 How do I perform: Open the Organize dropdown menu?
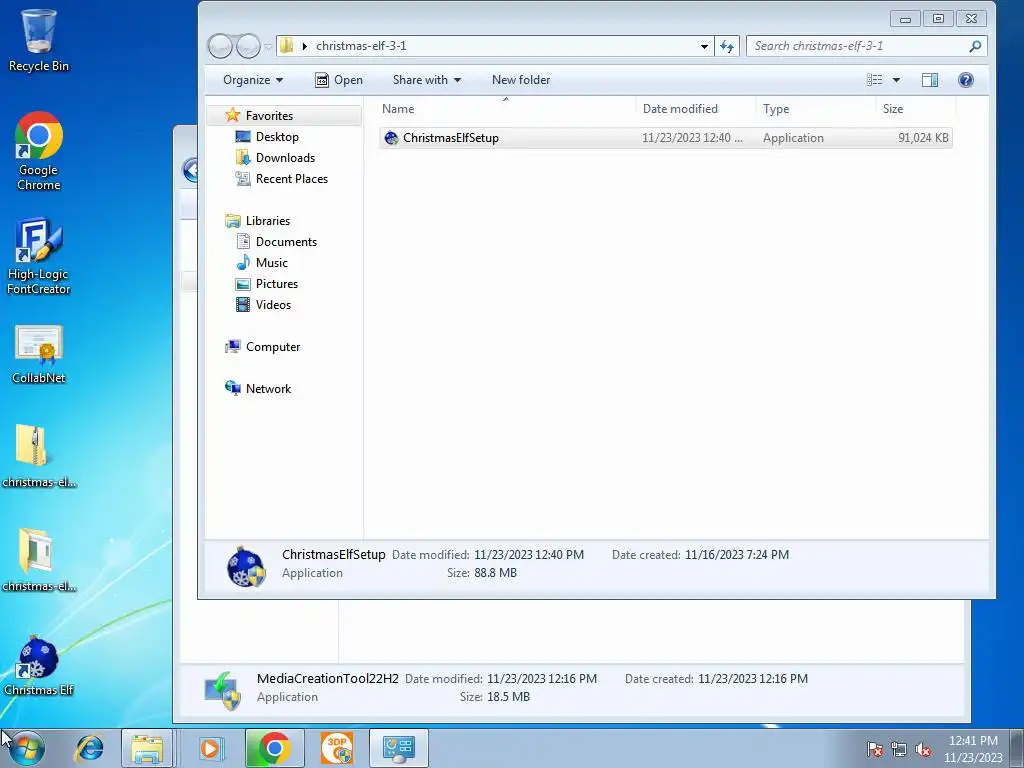[x=253, y=80]
